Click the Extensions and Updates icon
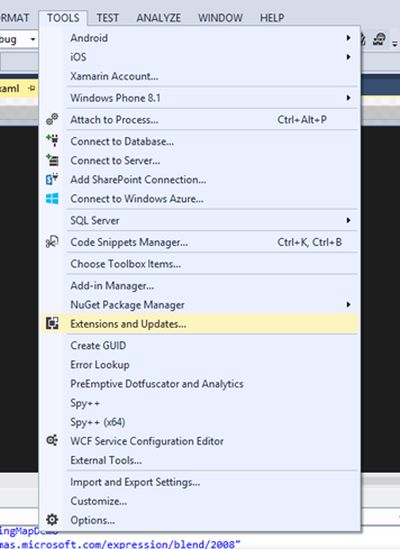Screen dimensions: 400x549 click(52, 323)
